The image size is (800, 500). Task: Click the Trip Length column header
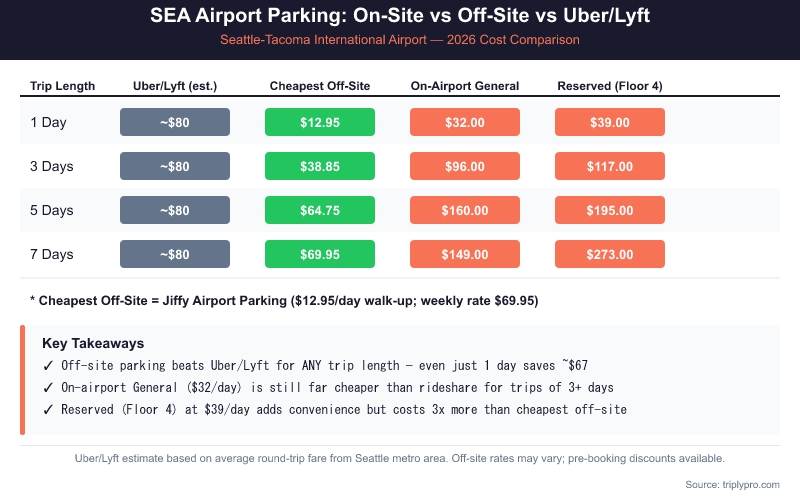click(63, 86)
